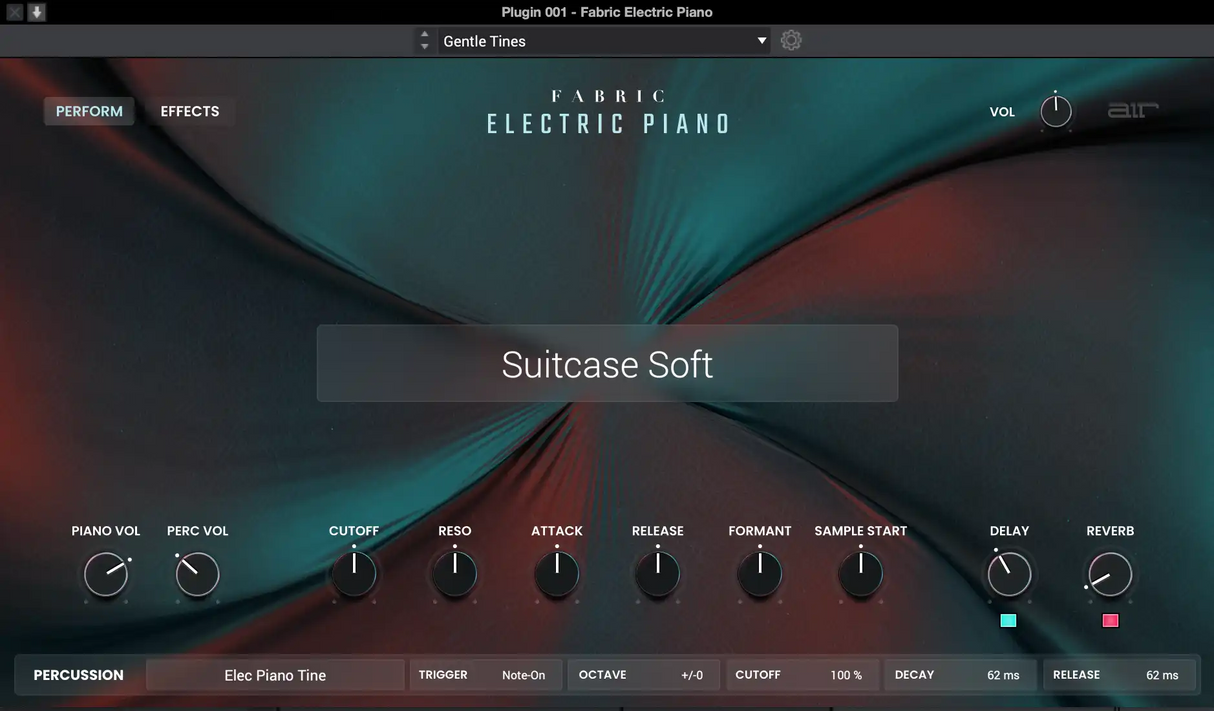Click the master VOL knob
Viewport: 1214px width, 711px height.
click(1055, 111)
